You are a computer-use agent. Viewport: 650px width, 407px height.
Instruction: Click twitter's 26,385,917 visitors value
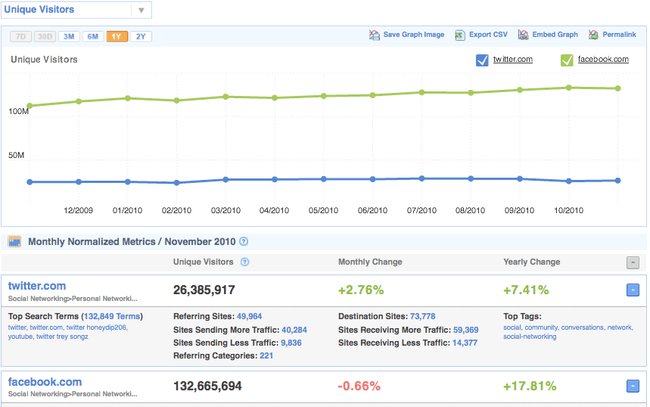tap(204, 290)
